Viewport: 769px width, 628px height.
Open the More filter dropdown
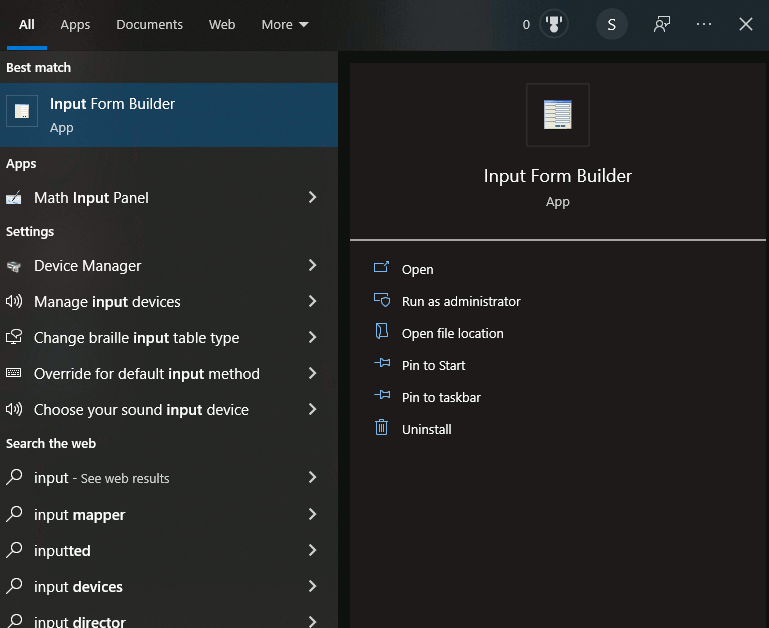coord(285,25)
